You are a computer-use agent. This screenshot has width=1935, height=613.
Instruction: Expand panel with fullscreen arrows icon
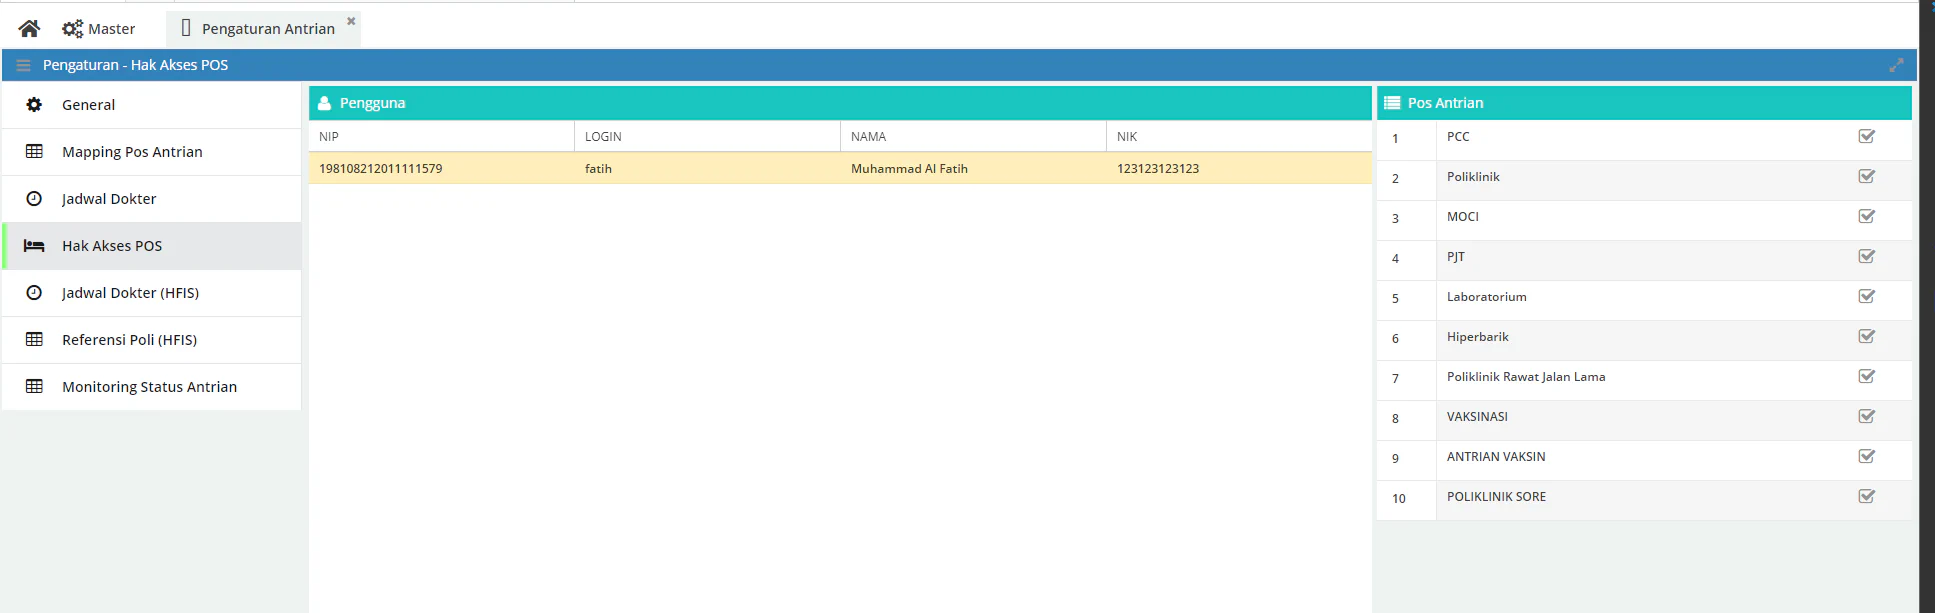1896,65
